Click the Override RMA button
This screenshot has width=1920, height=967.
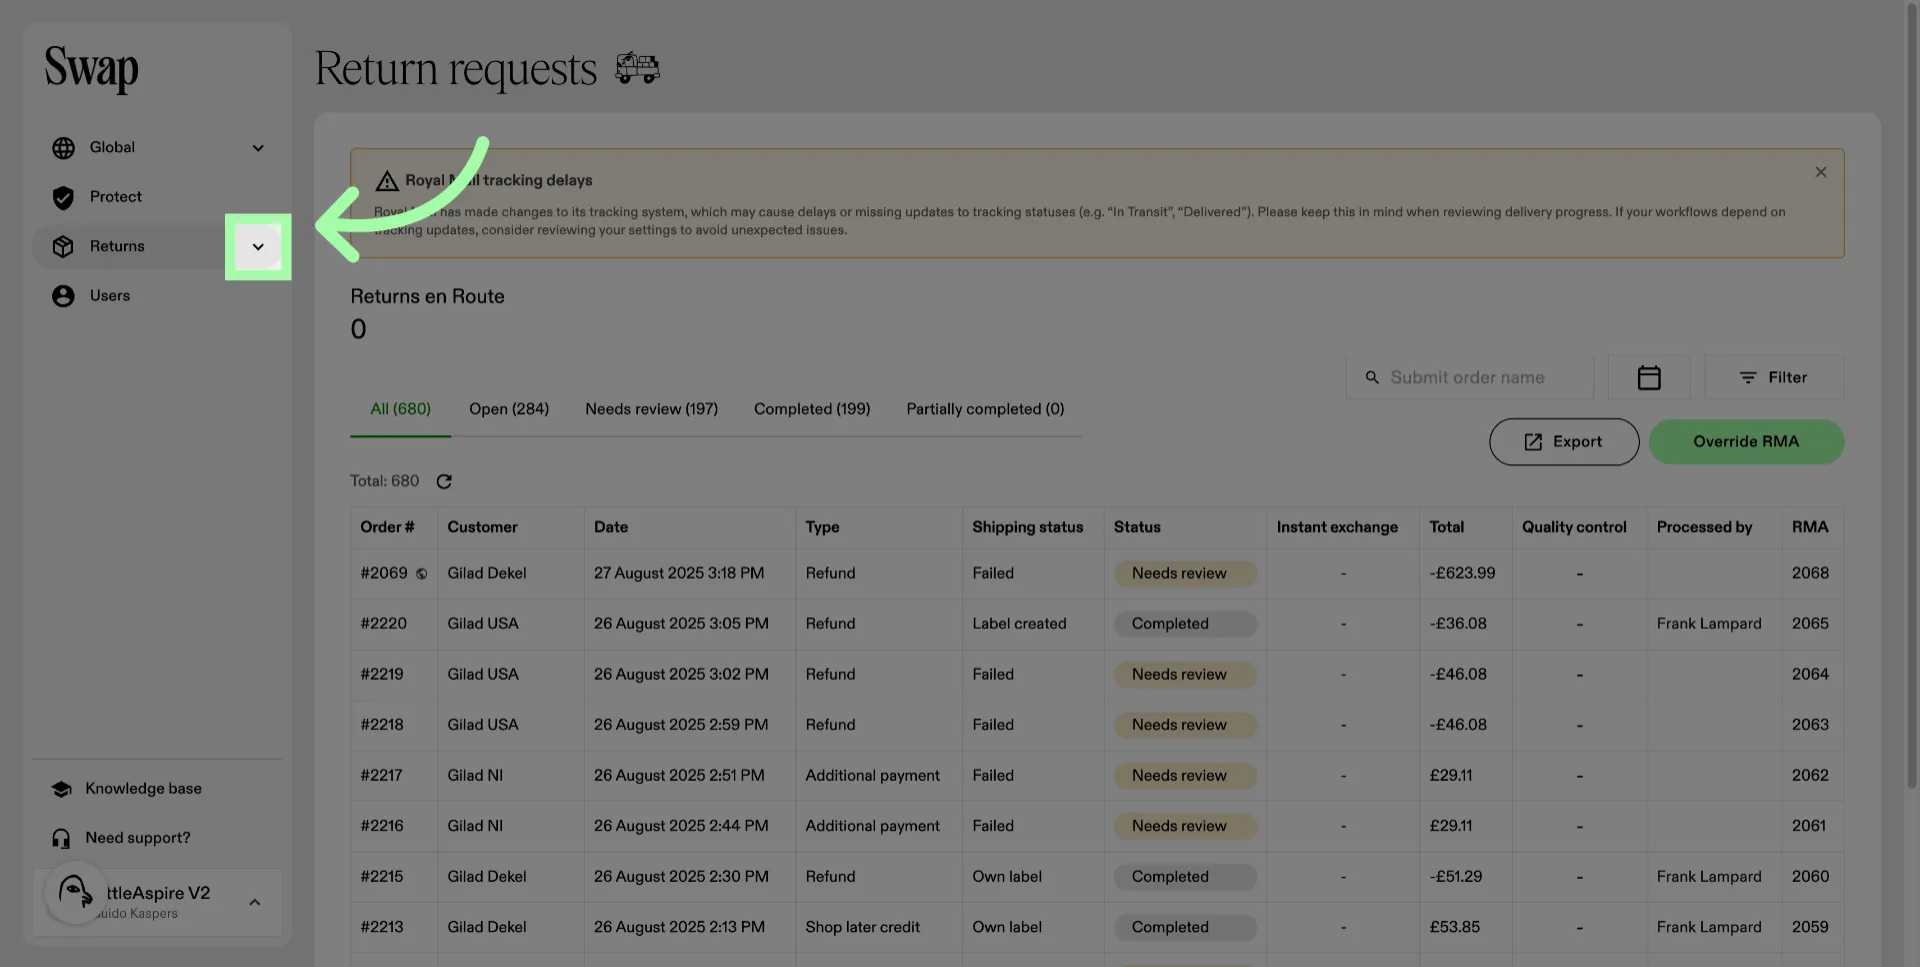coord(1746,442)
